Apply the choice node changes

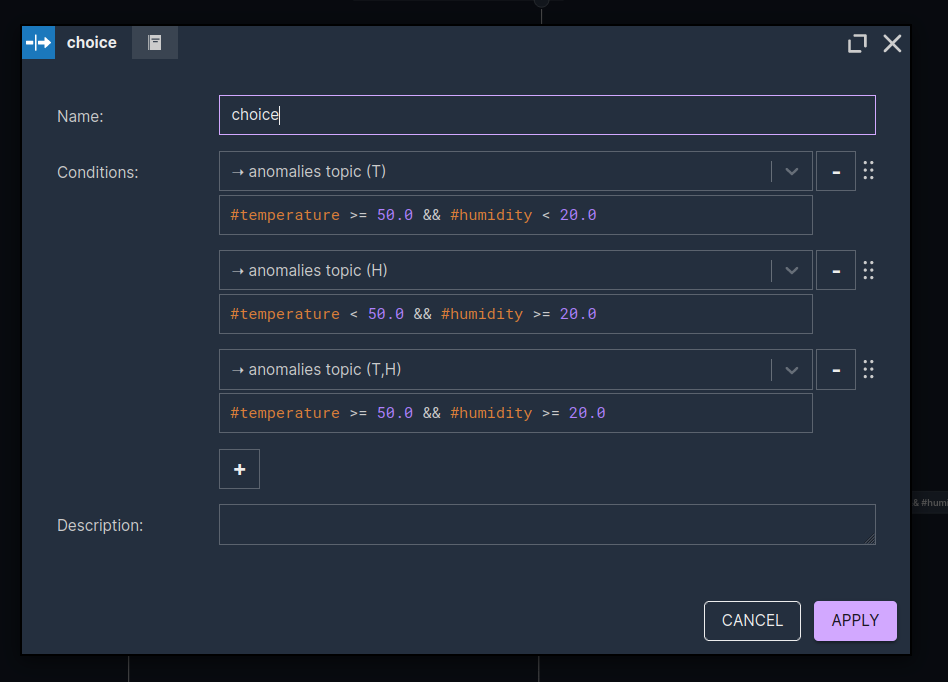click(x=855, y=621)
